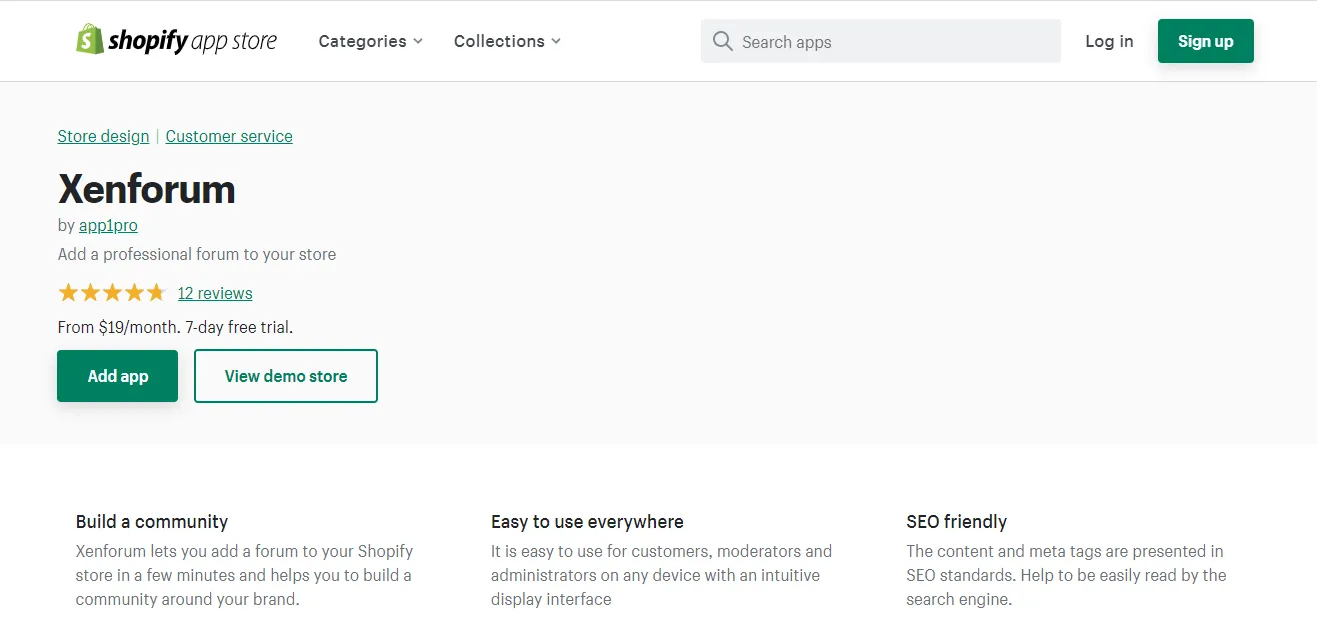Click the third gold rating star
Viewport: 1317px width, 618px height.
click(112, 293)
